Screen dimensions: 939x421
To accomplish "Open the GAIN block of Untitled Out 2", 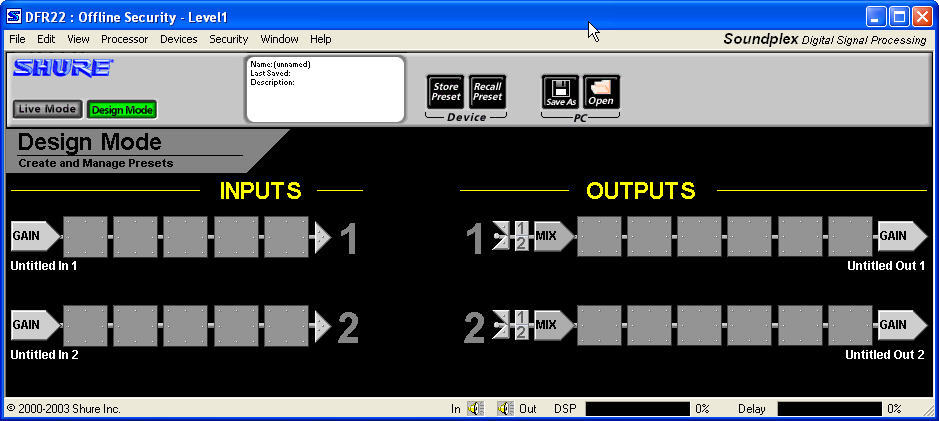I will tap(902, 325).
